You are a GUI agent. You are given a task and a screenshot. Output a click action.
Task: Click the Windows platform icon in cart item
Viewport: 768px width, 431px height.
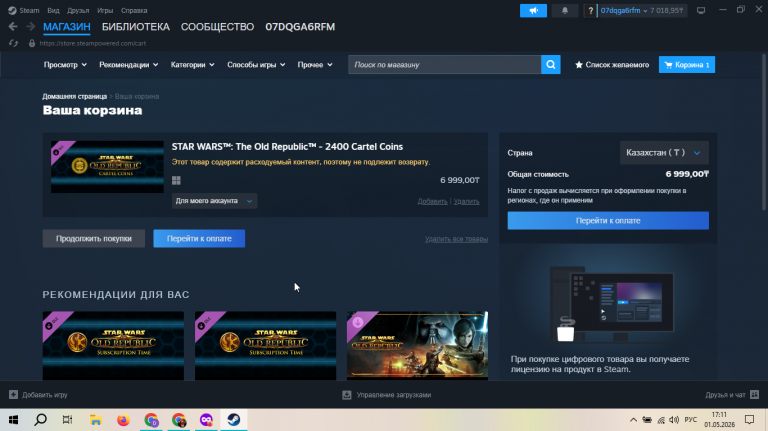176,180
